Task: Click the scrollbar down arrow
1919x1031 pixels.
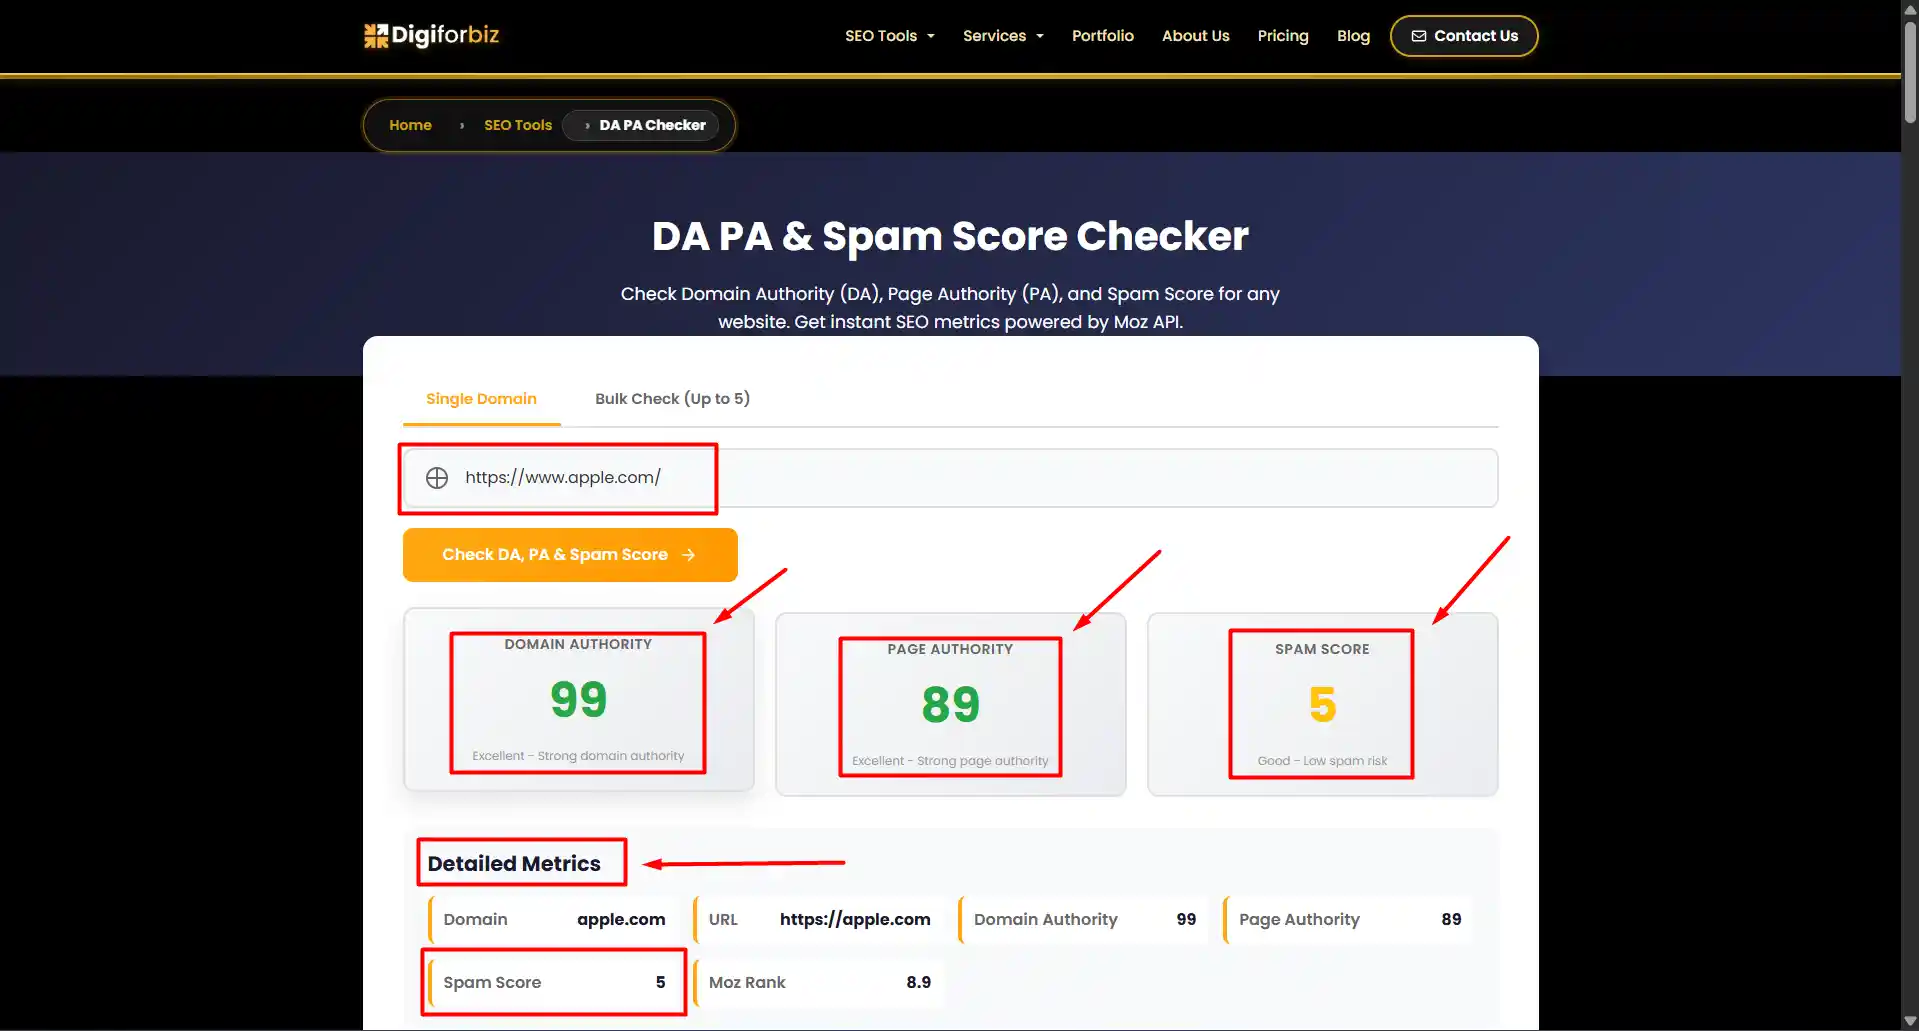Action: click(1909, 1021)
